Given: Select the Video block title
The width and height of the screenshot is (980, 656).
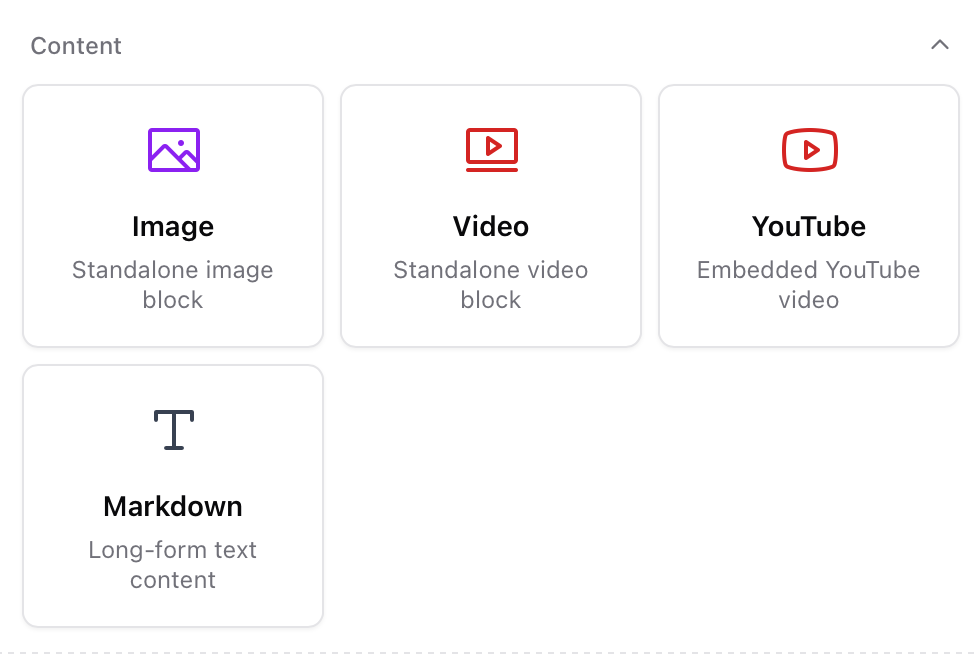Looking at the screenshot, I should pos(491,227).
